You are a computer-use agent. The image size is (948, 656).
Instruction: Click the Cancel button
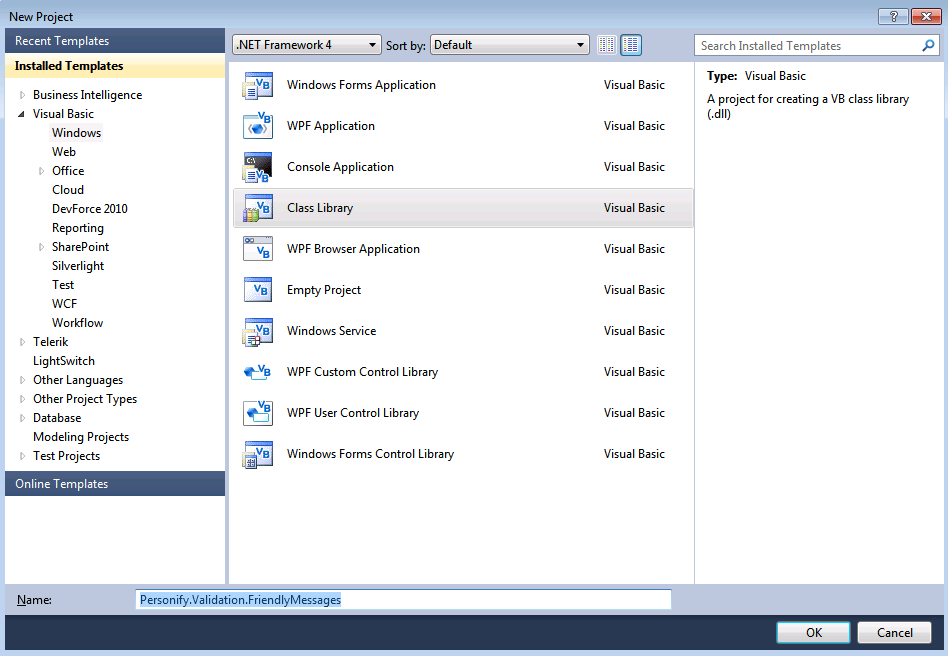[x=894, y=632]
